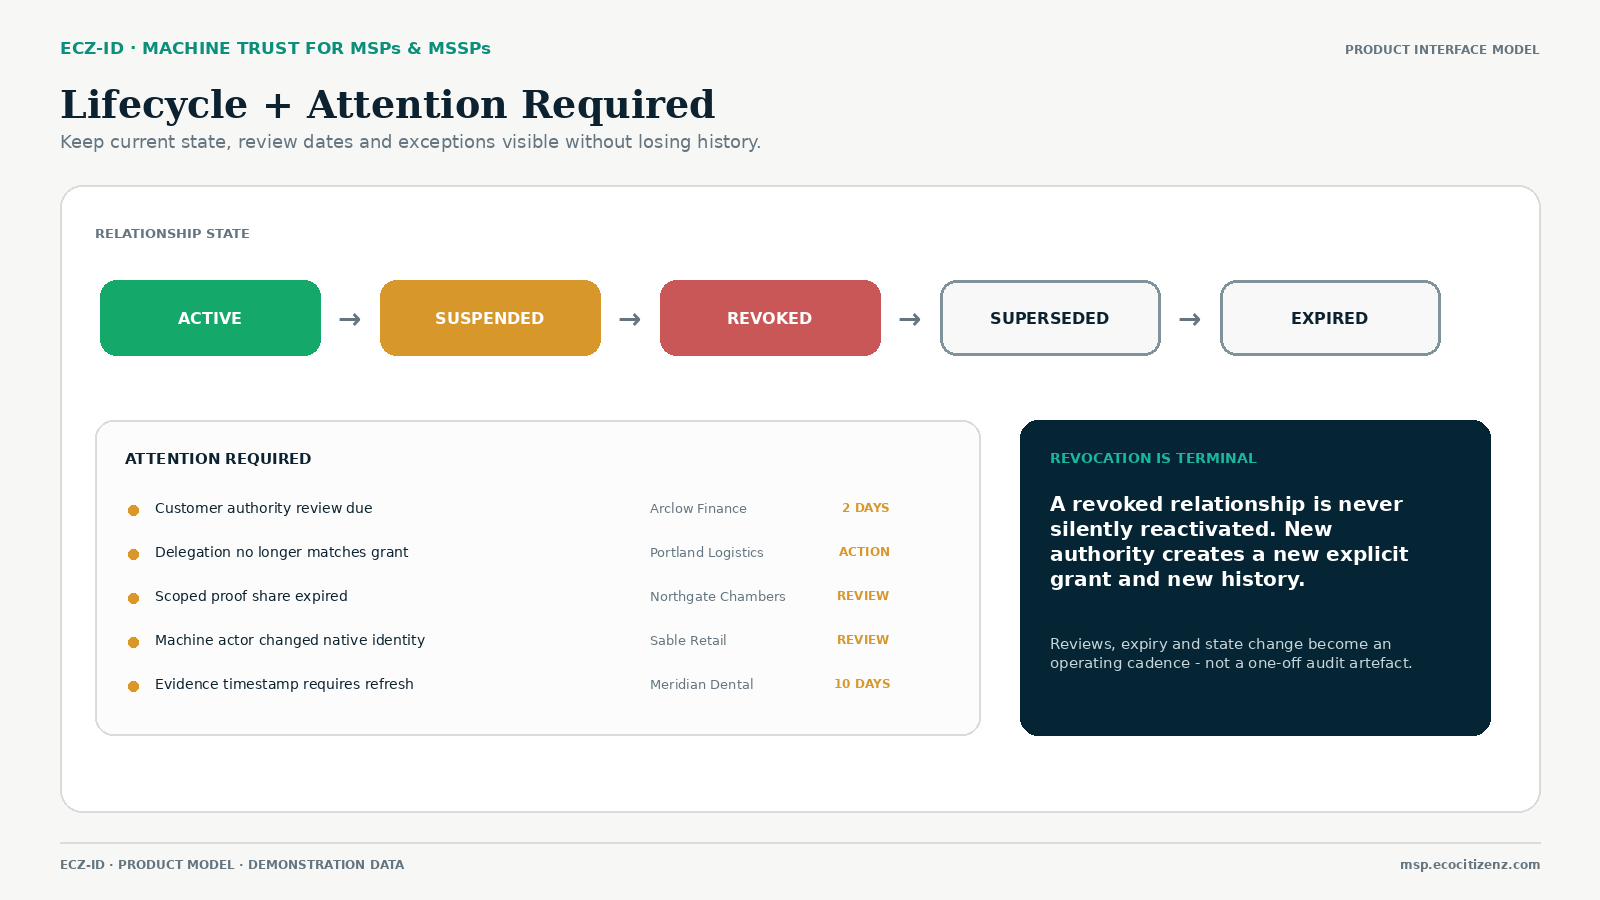The height and width of the screenshot is (900, 1600).
Task: Click orange dot beside Machine actor changed native identity
Action: [133, 642]
